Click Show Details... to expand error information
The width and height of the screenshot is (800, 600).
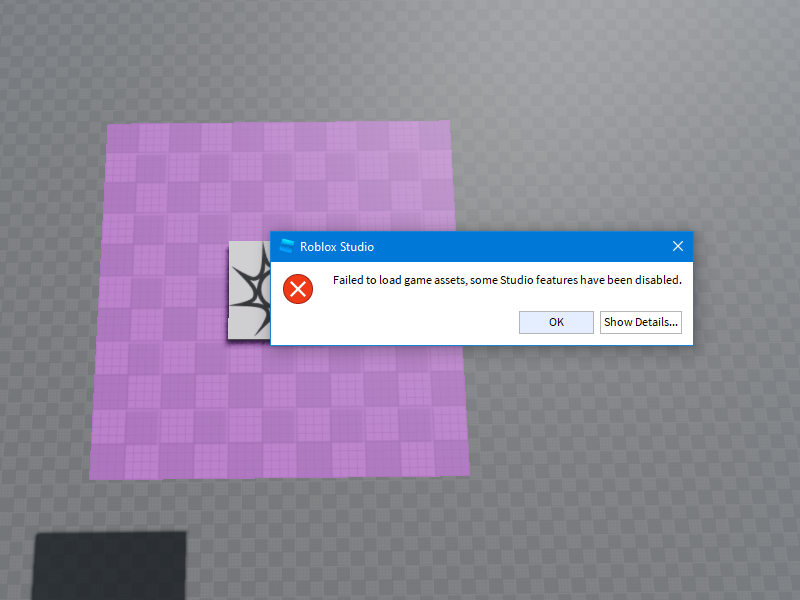pyautogui.click(x=641, y=322)
